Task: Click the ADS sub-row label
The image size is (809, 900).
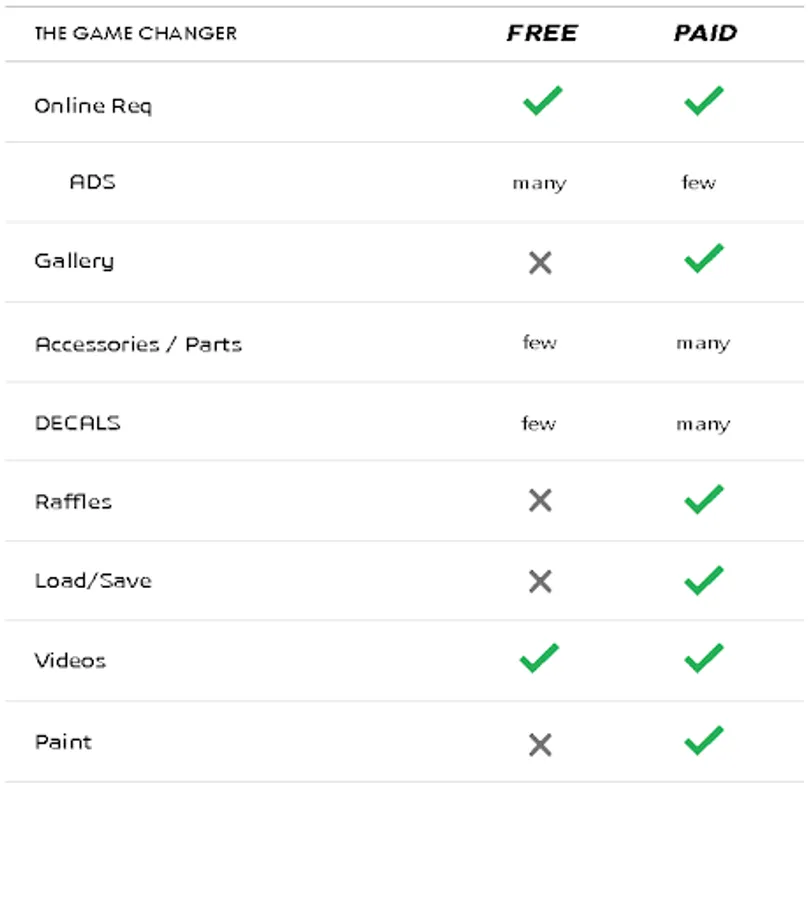Action: tap(92, 182)
